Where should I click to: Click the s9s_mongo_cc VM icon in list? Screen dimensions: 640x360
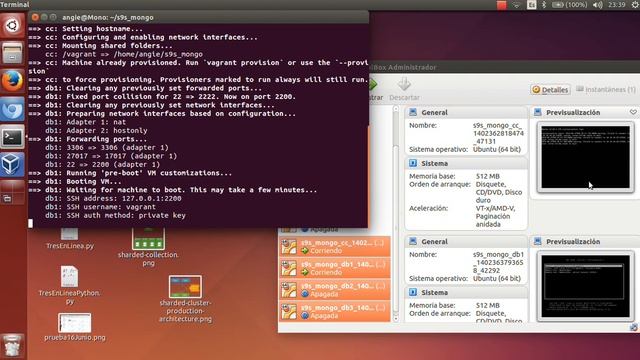coord(289,247)
